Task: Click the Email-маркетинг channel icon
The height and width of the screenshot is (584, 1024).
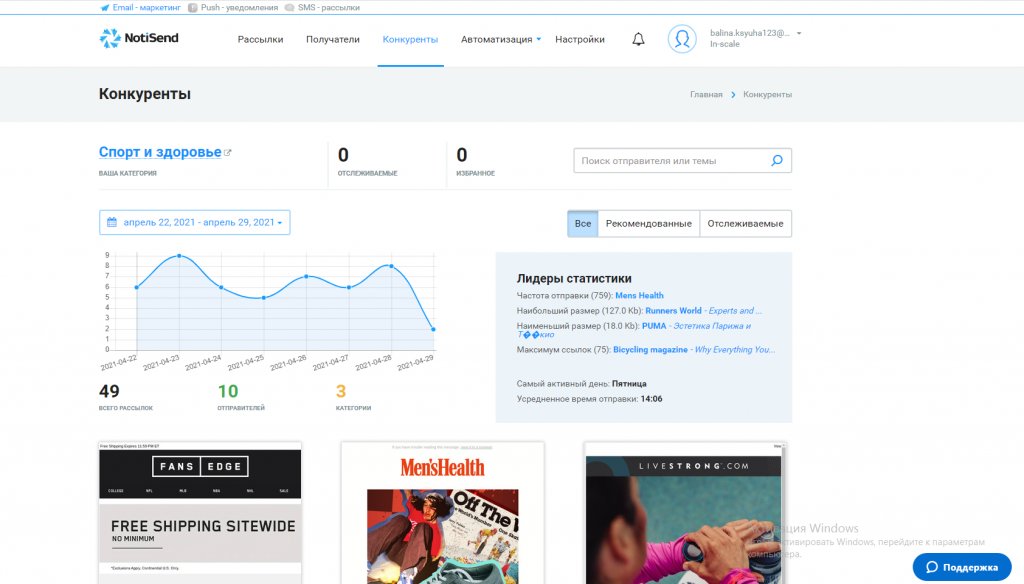Action: 105,7
